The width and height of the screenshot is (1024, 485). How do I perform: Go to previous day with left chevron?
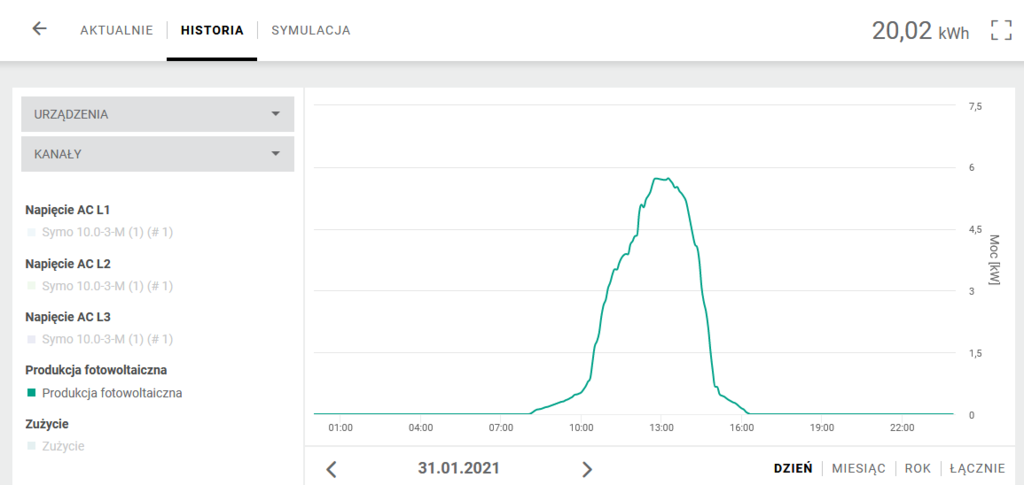click(332, 469)
